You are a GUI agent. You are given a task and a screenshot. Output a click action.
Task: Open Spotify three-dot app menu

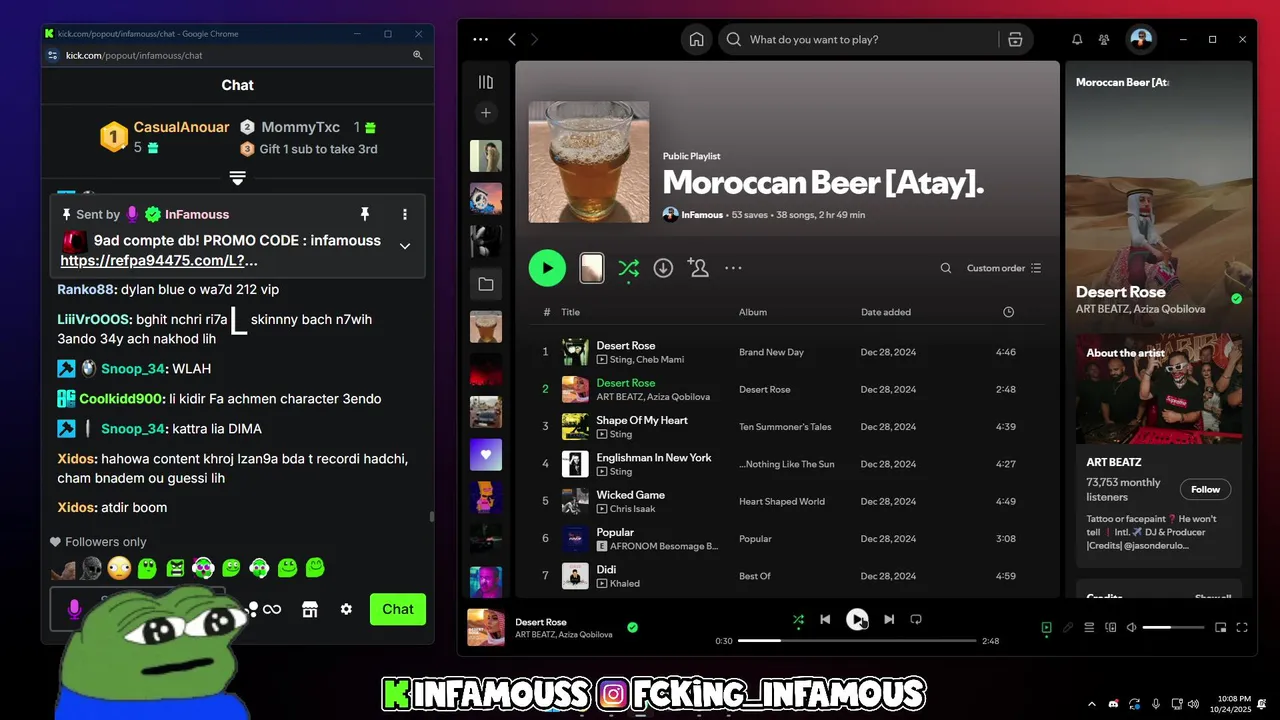pyautogui.click(x=480, y=40)
